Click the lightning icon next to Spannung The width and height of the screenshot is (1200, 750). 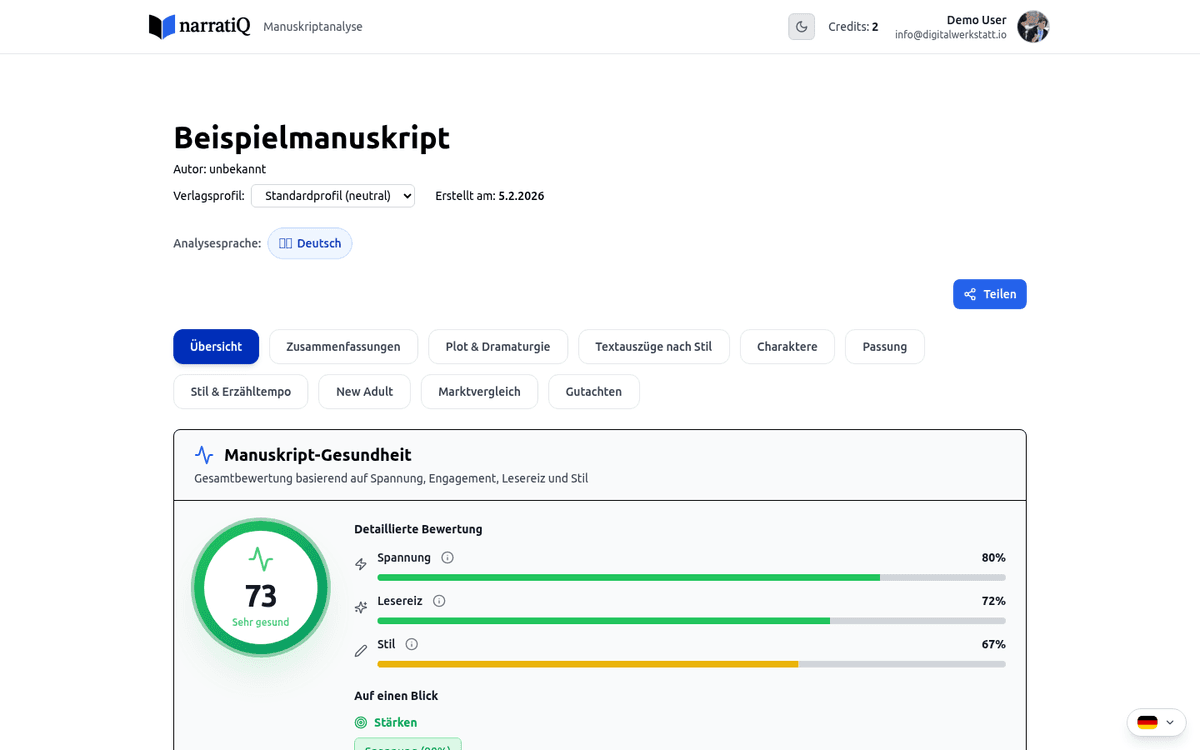click(360, 564)
